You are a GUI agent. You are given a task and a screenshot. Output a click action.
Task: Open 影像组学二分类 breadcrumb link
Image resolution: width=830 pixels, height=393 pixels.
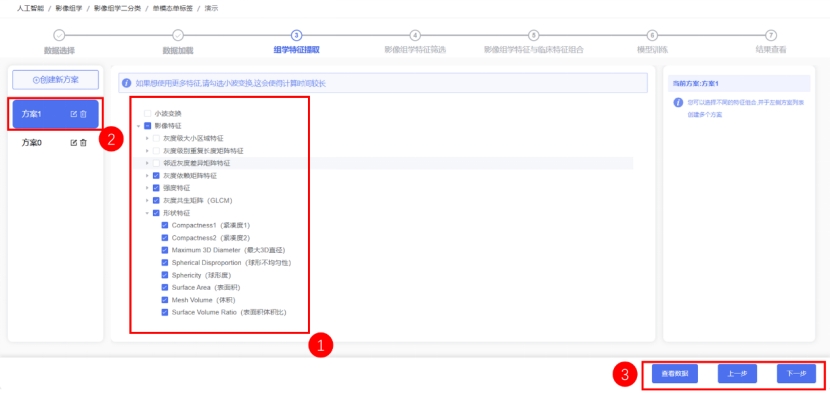[x=118, y=8]
